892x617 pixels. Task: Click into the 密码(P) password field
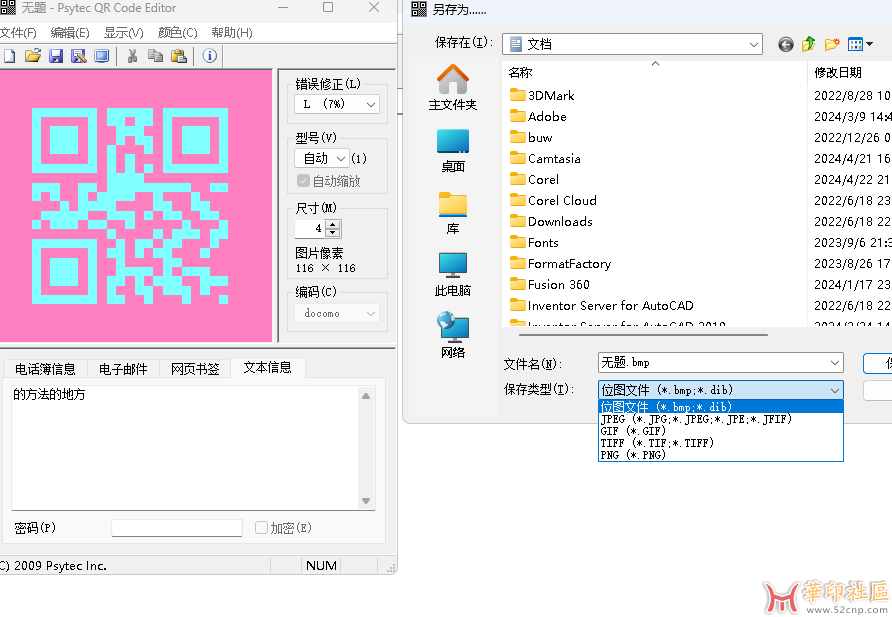pyautogui.click(x=177, y=528)
